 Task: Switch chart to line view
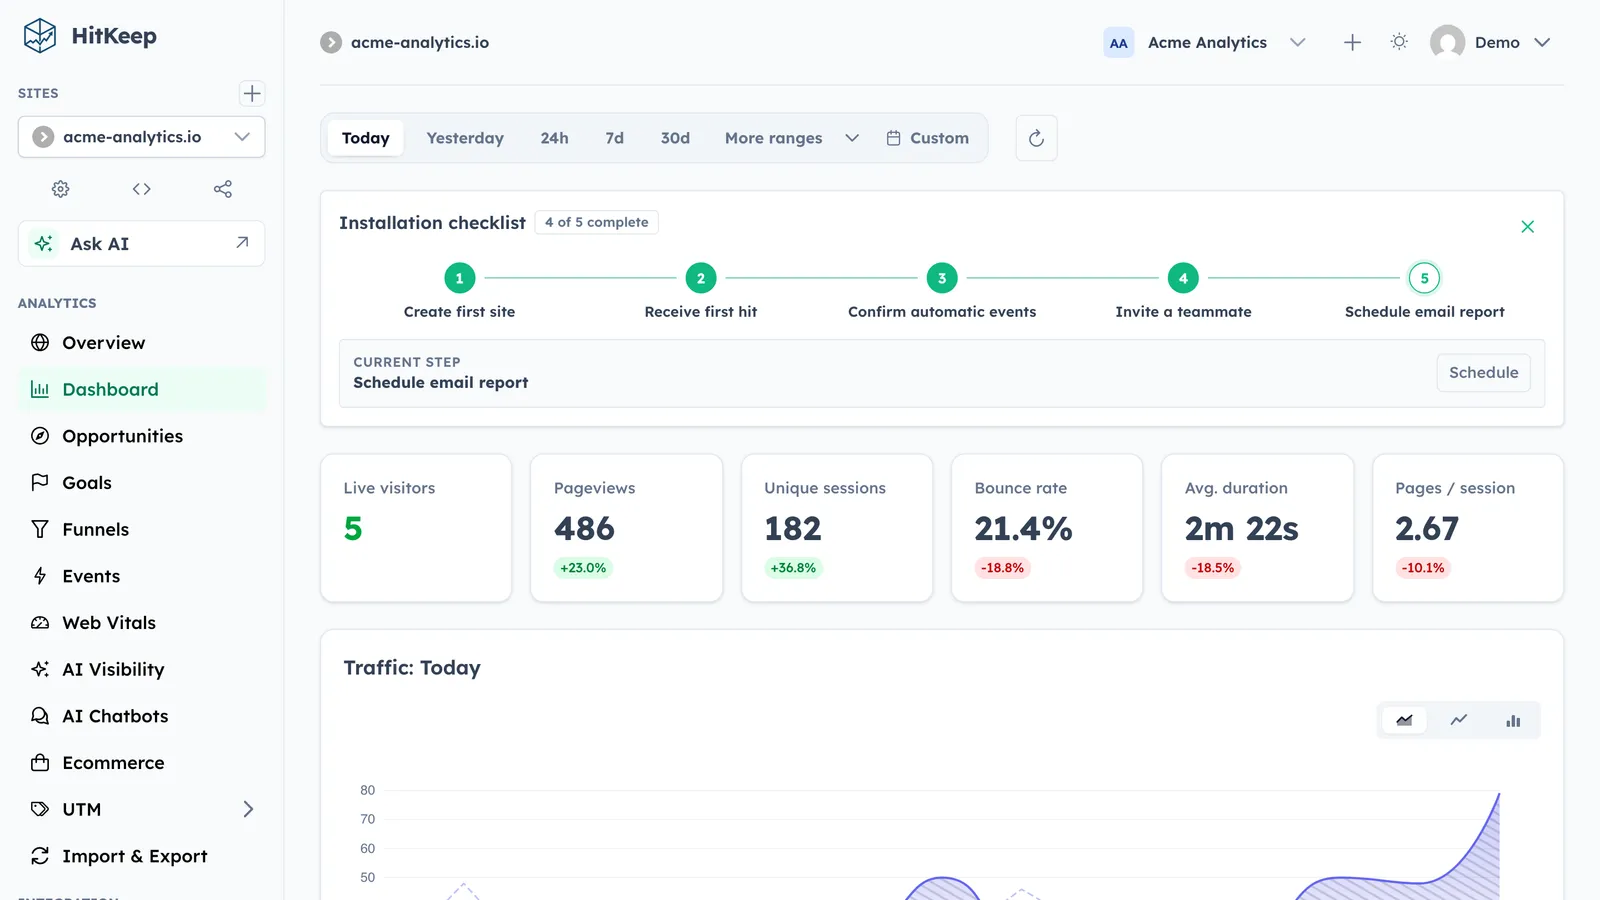(x=1459, y=720)
